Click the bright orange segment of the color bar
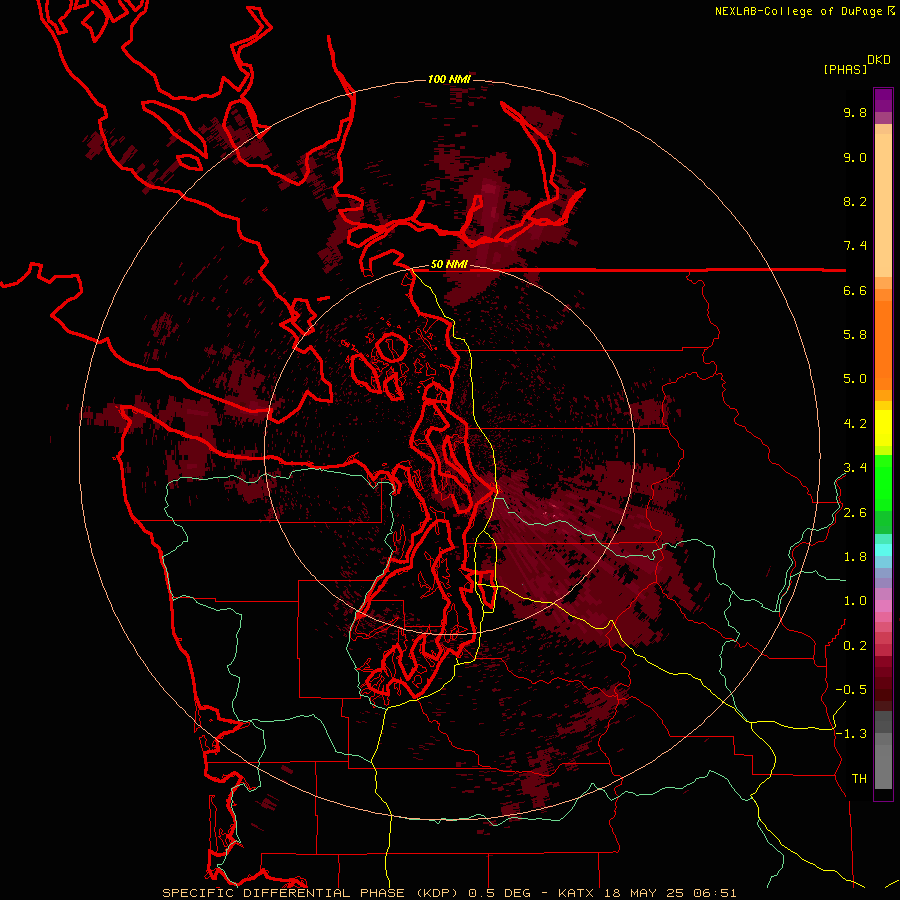 pyautogui.click(x=883, y=346)
